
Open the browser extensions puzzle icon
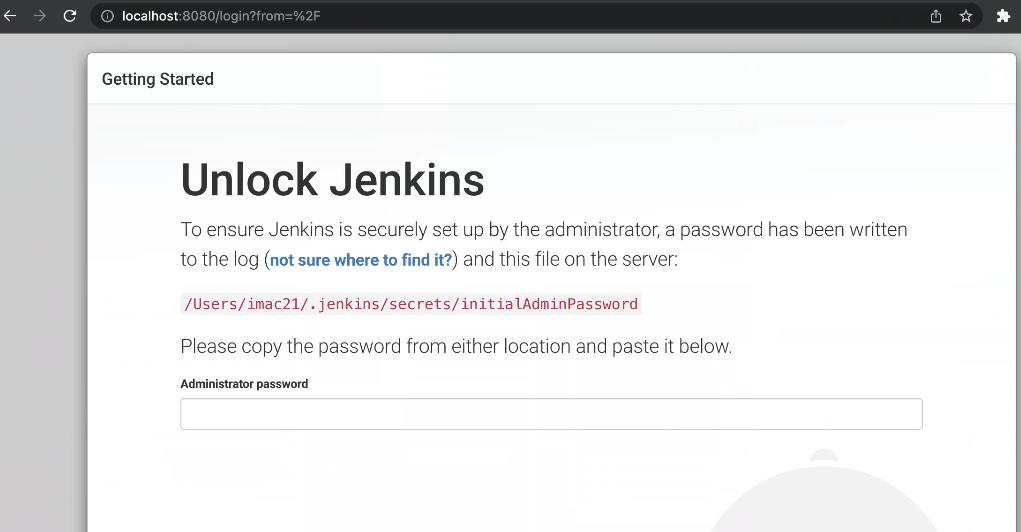pyautogui.click(x=1003, y=16)
